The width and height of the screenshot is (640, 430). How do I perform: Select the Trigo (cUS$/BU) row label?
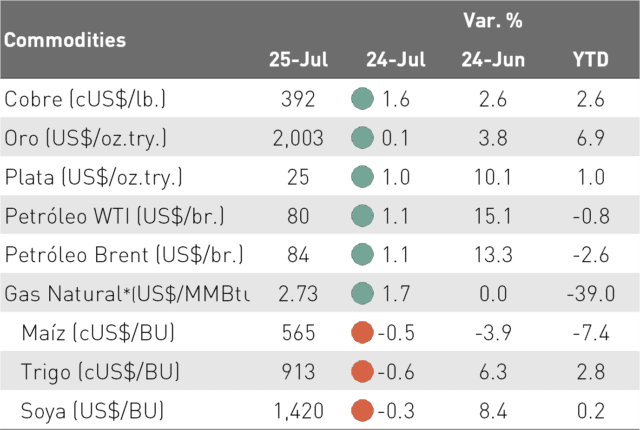[100, 372]
